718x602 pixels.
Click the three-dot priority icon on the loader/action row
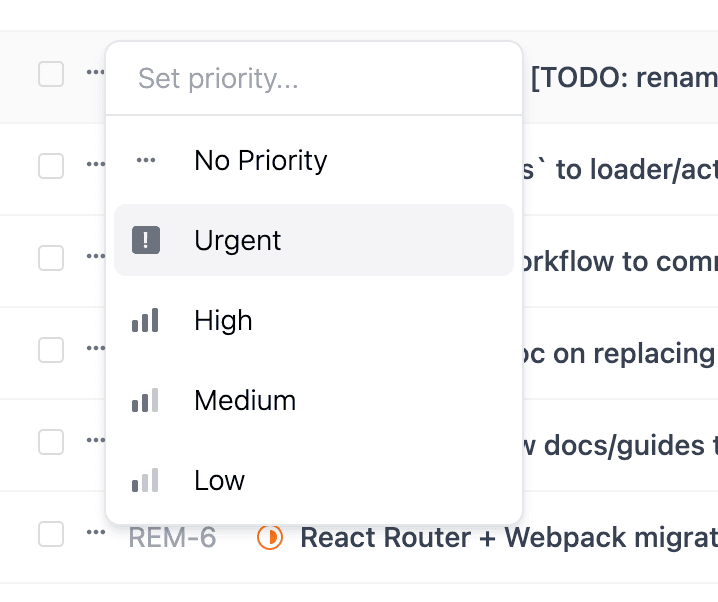pos(95,165)
